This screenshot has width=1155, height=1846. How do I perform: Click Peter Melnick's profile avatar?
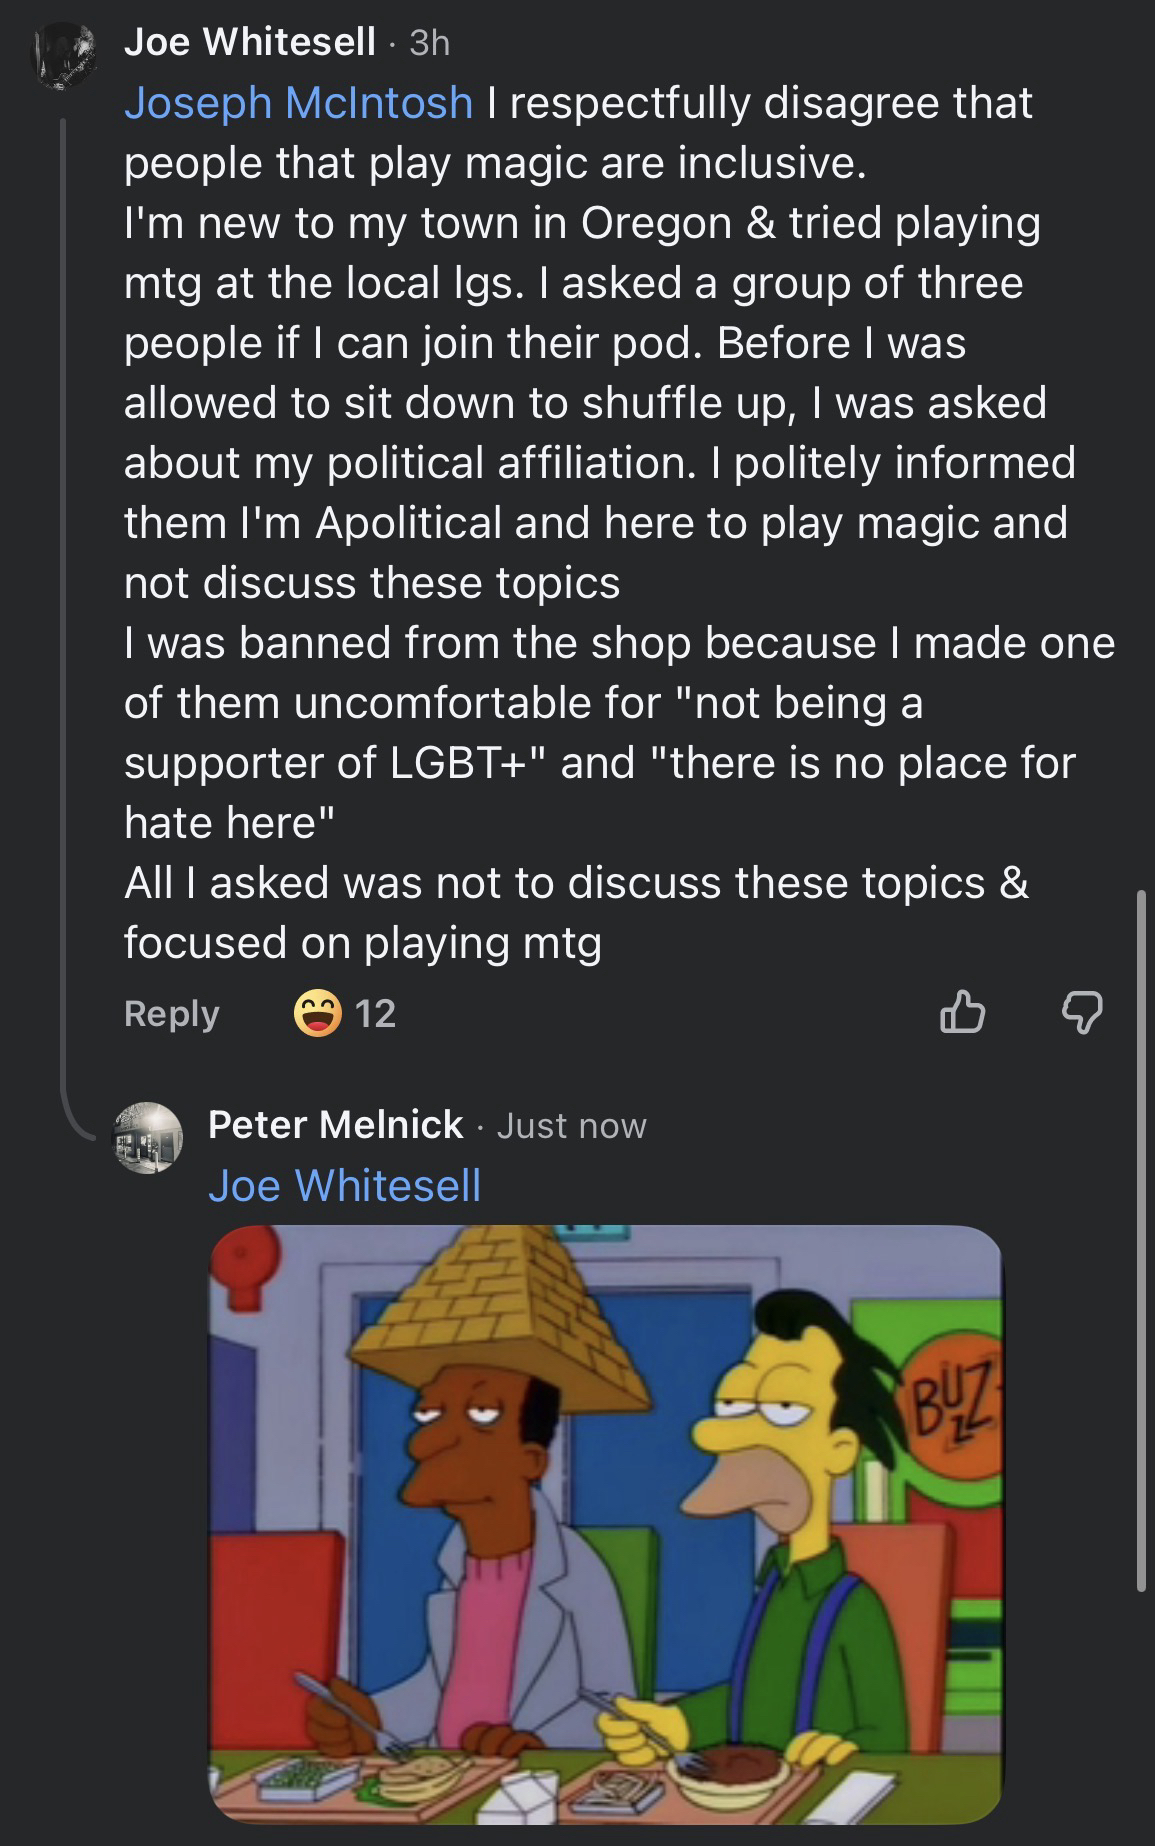149,1138
